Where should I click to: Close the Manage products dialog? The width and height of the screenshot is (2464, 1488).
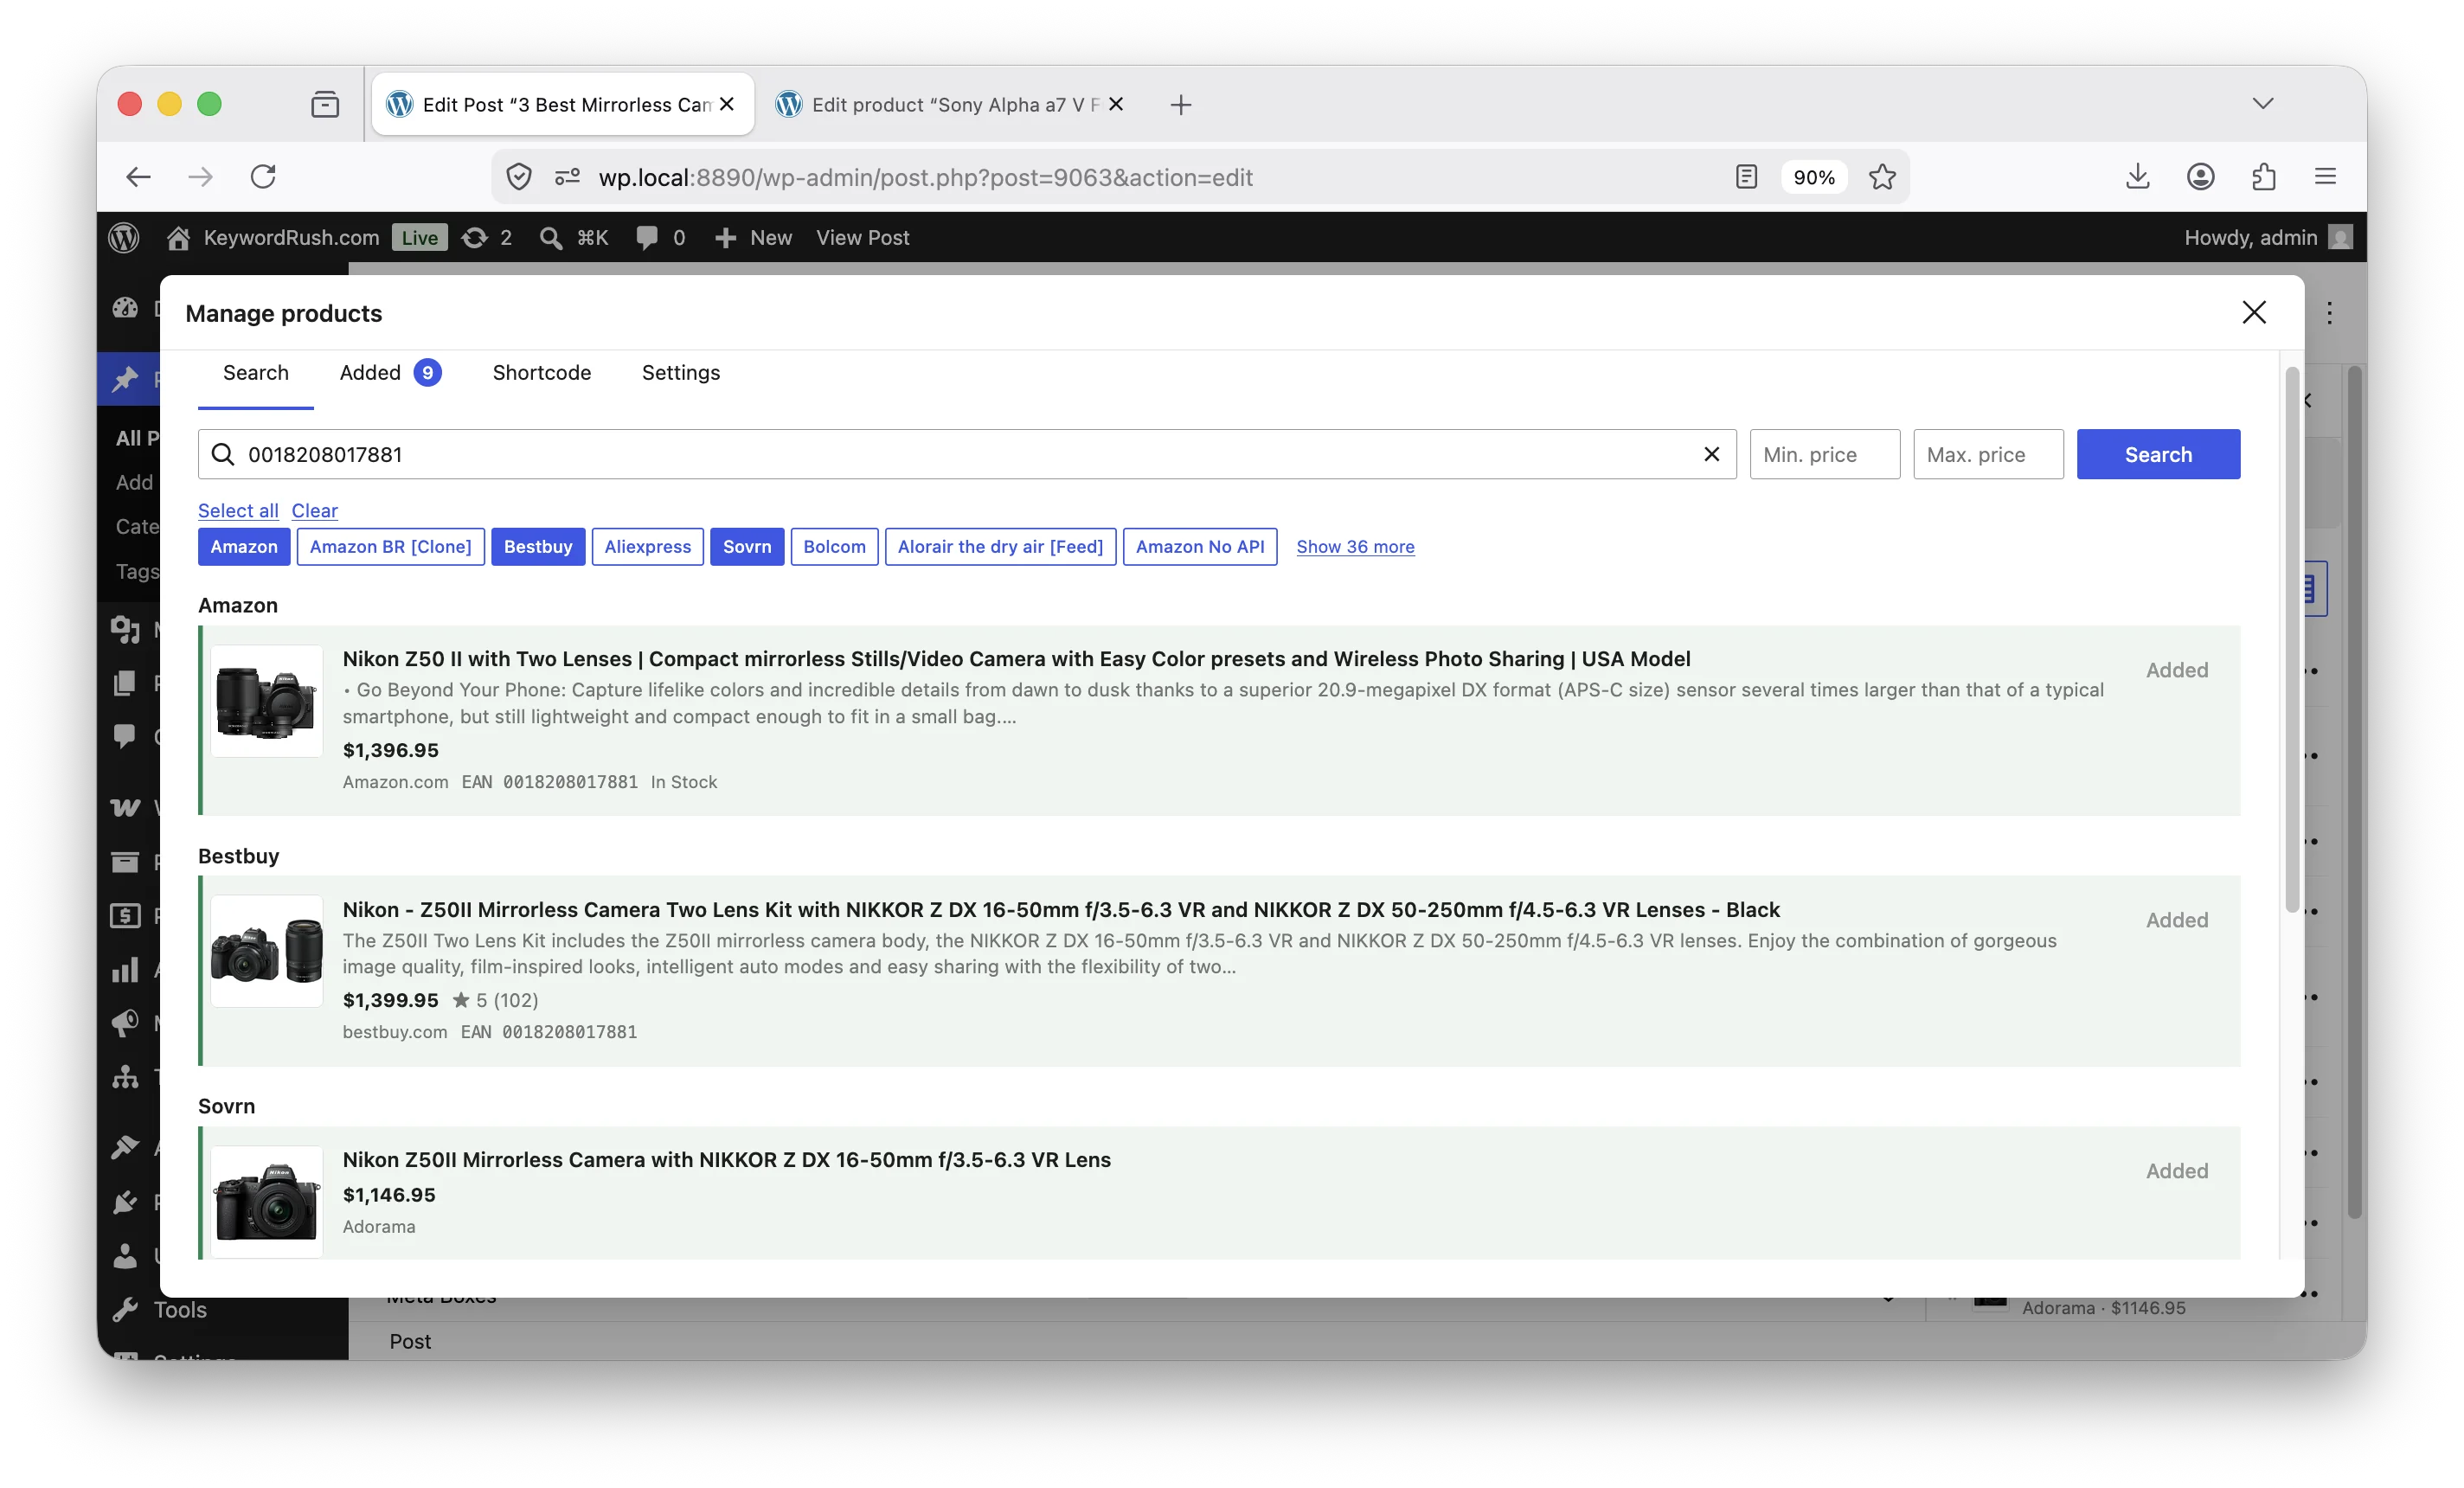tap(2253, 313)
